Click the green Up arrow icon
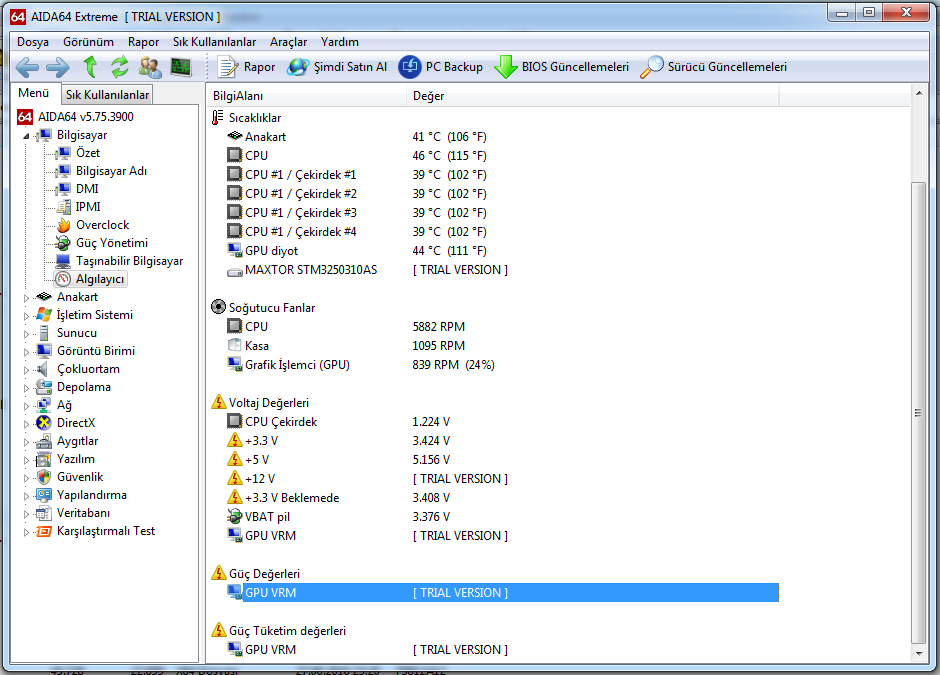940x675 pixels. pos(91,67)
